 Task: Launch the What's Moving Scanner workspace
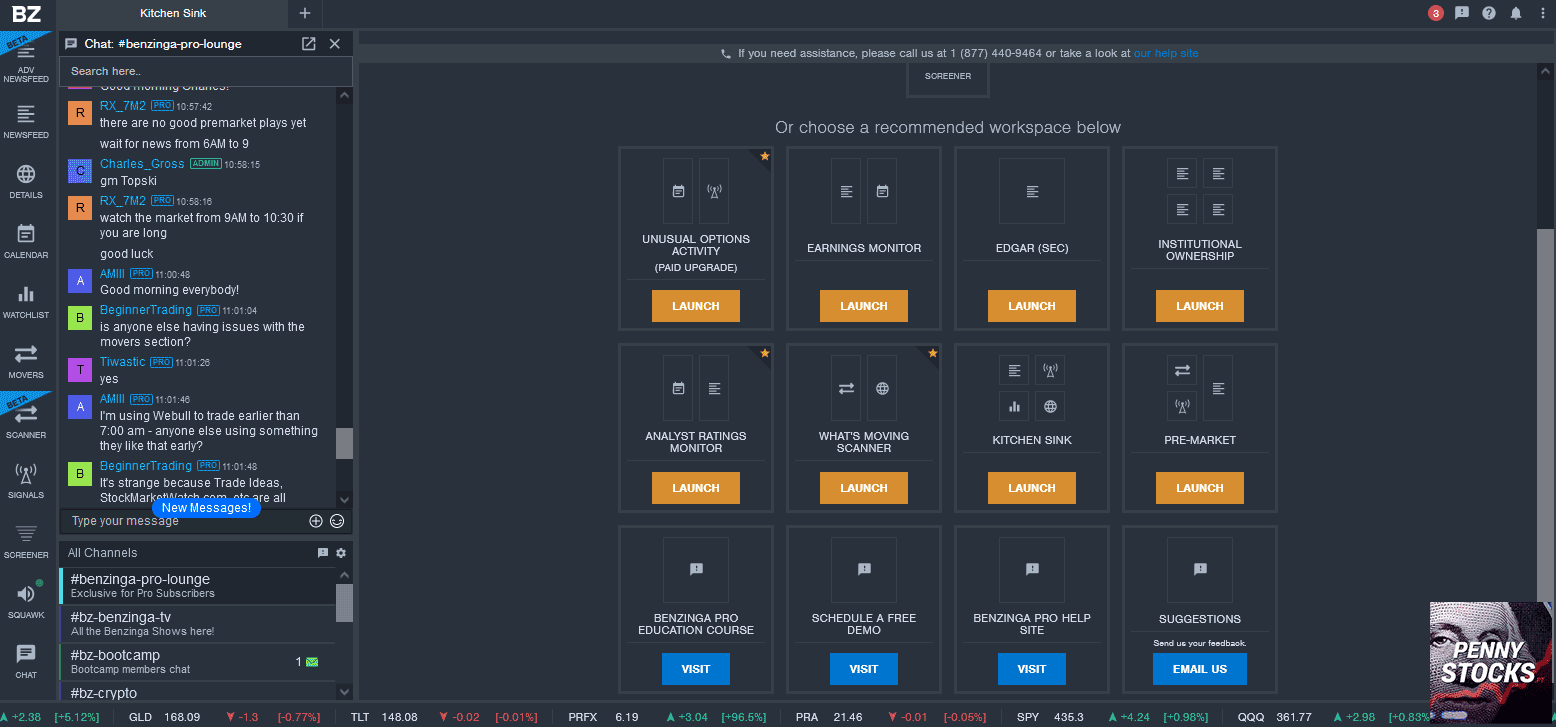coord(864,488)
